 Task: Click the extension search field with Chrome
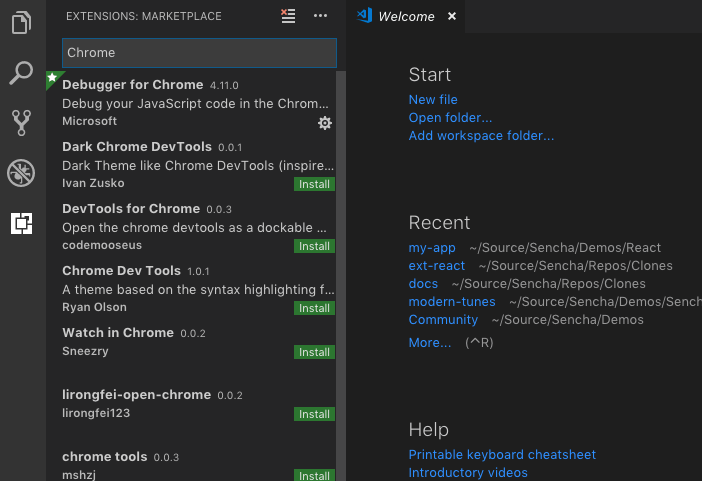199,53
